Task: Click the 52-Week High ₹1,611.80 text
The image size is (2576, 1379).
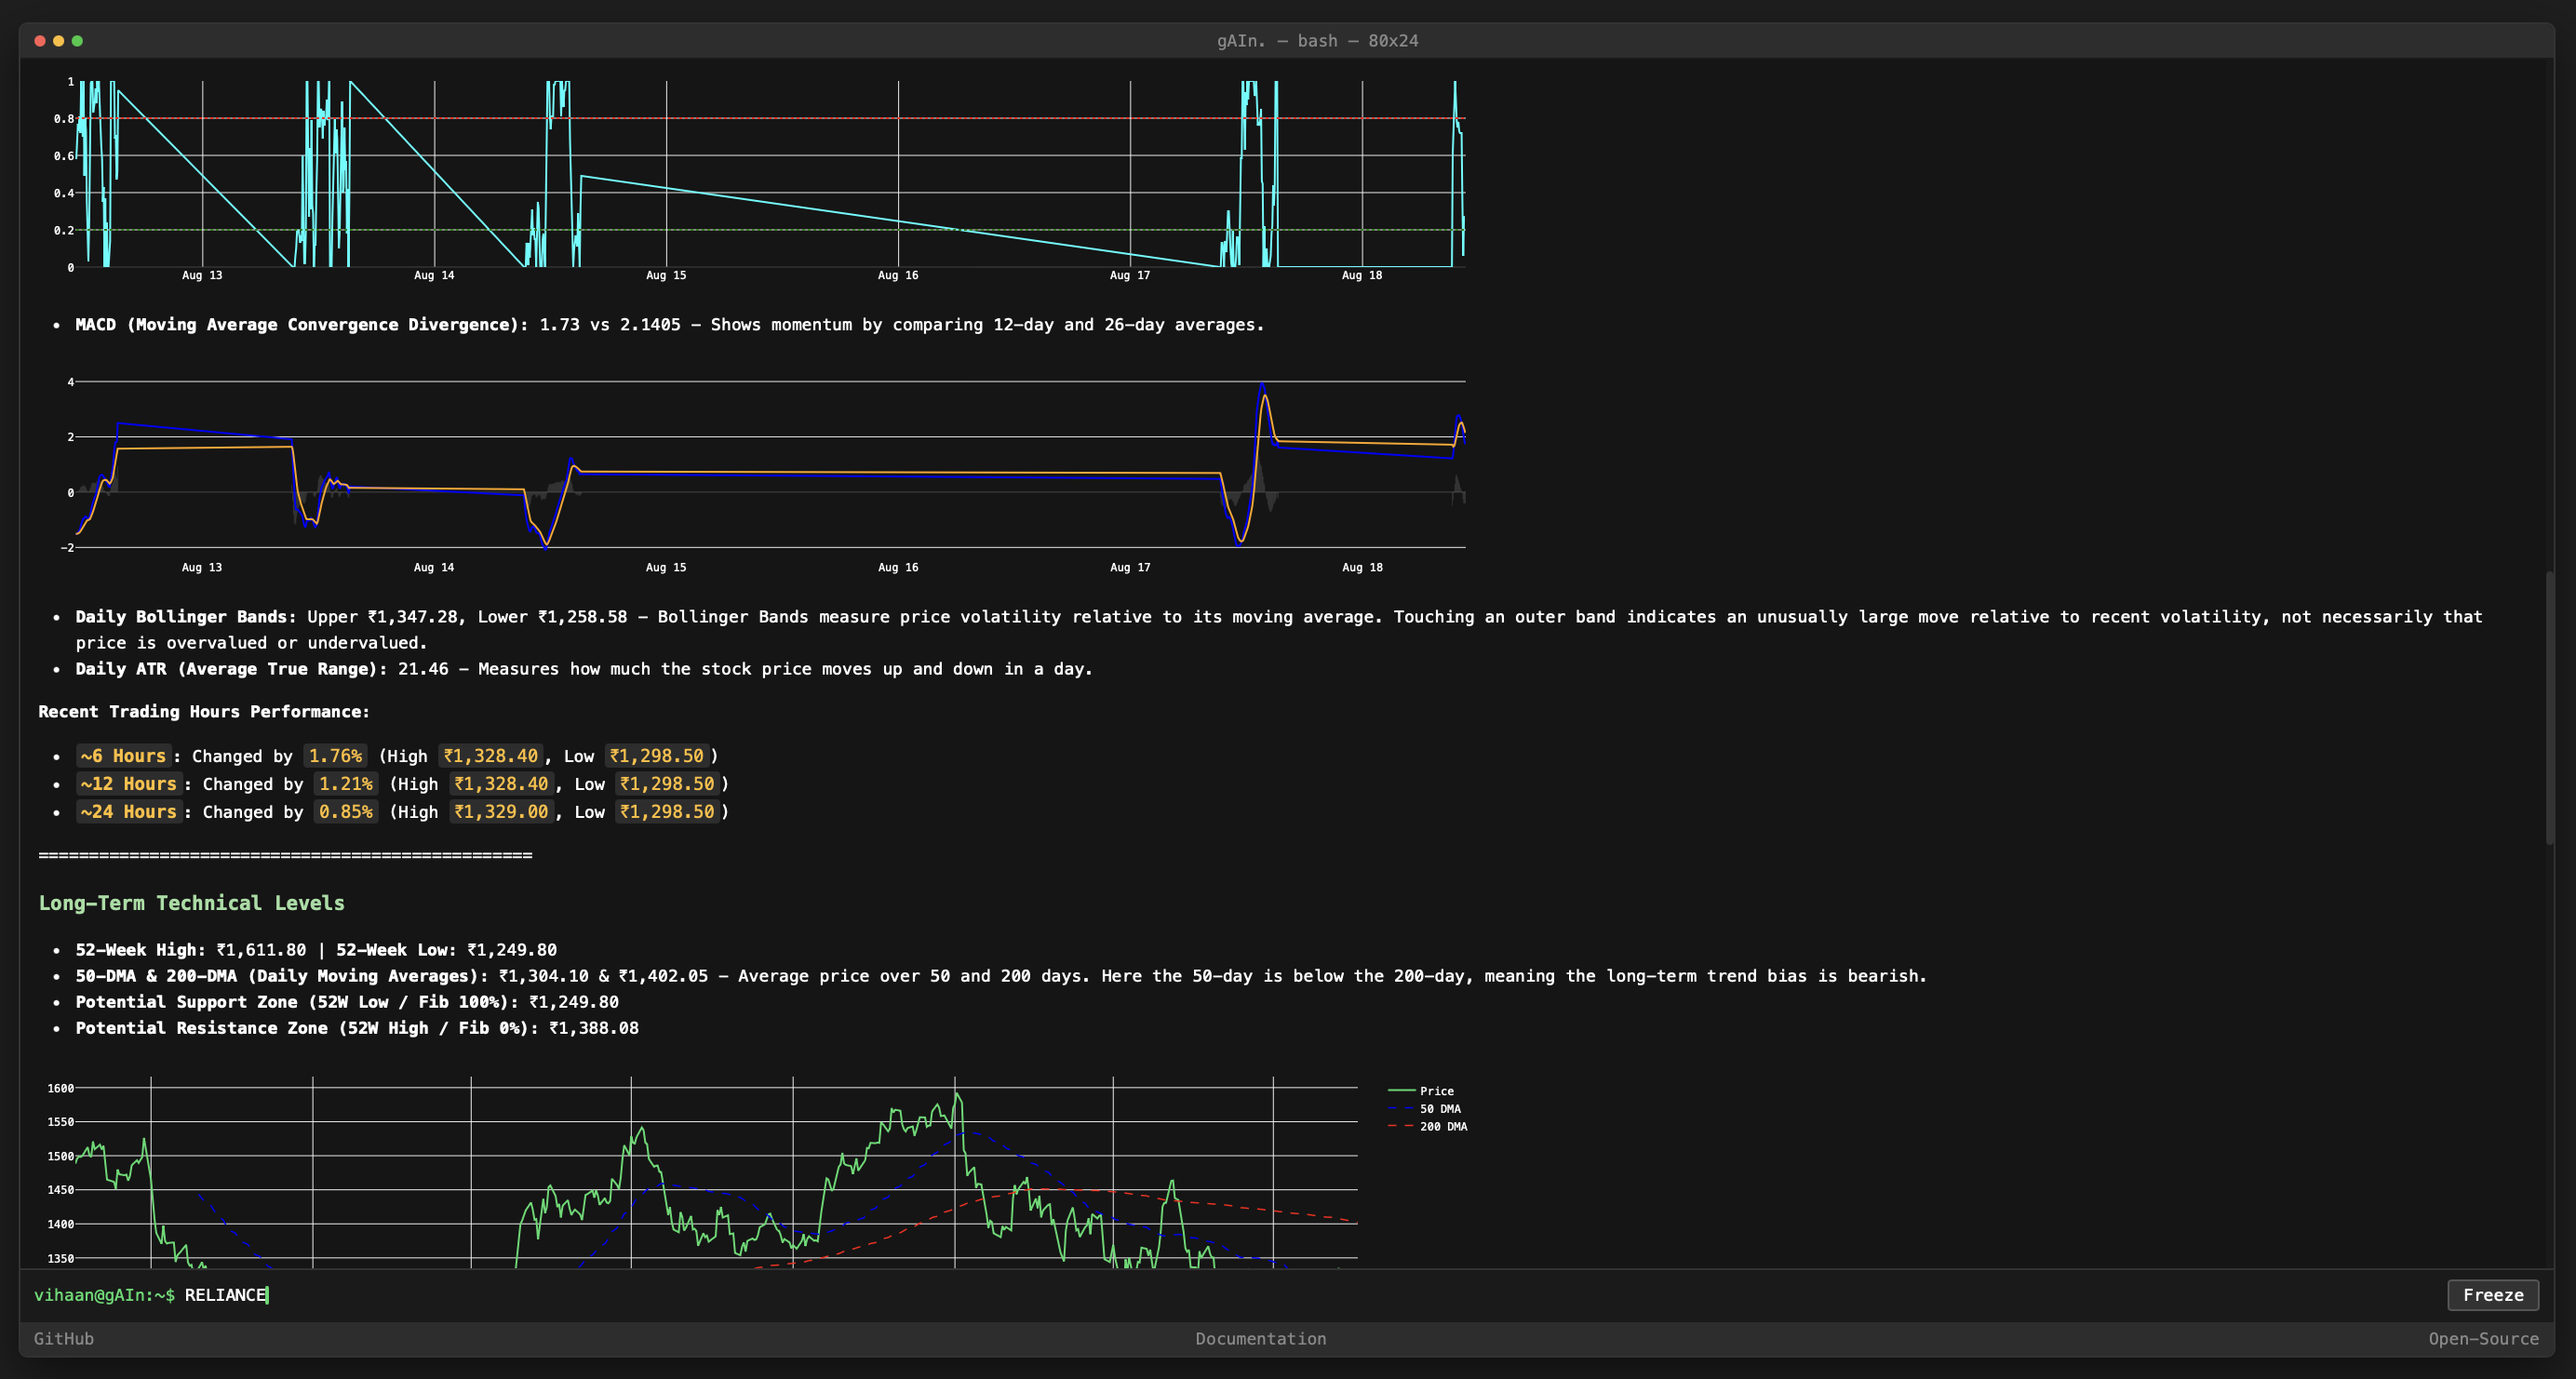Action: click(x=191, y=950)
